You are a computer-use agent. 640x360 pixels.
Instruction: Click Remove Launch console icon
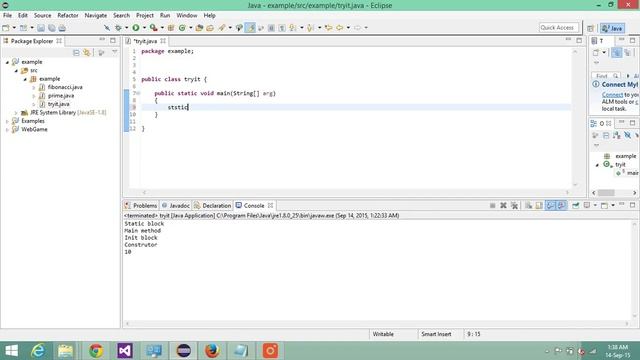click(x=503, y=205)
